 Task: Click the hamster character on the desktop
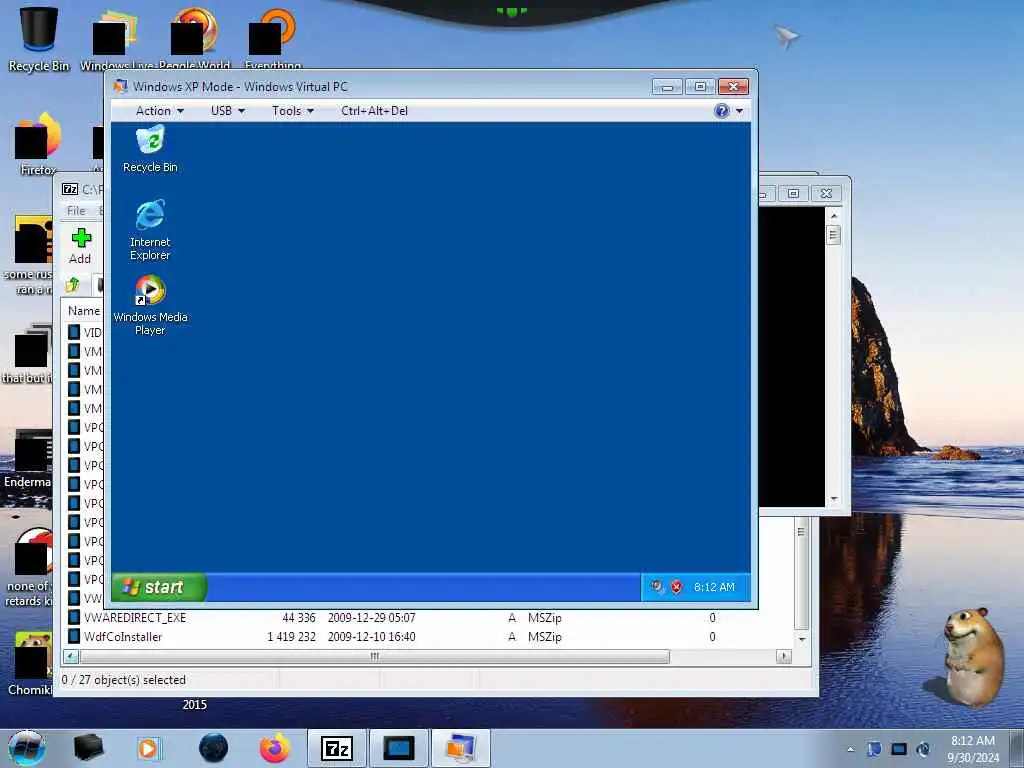point(972,656)
